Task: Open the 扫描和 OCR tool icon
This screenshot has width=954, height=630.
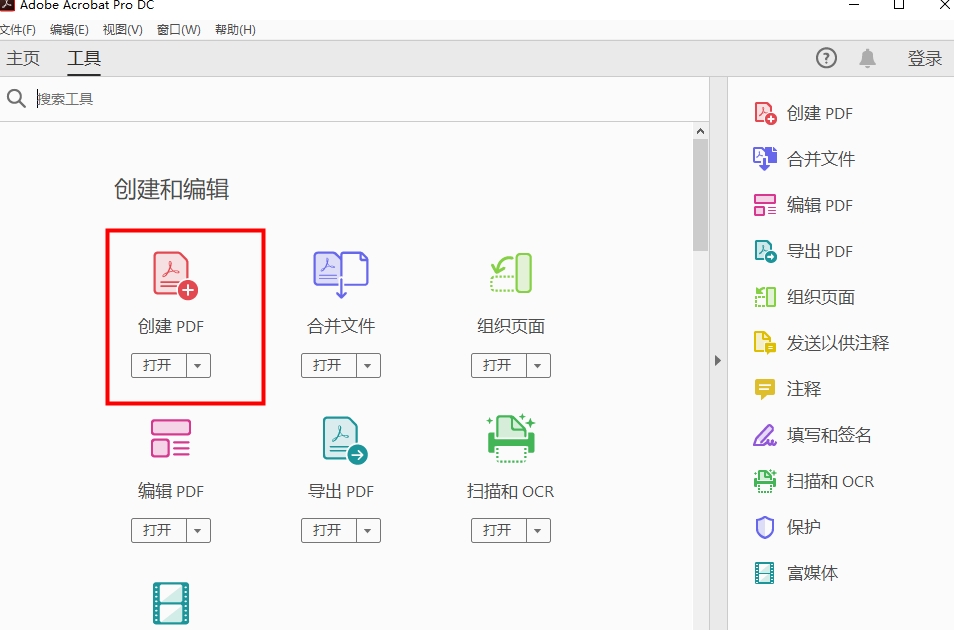Action: (510, 438)
